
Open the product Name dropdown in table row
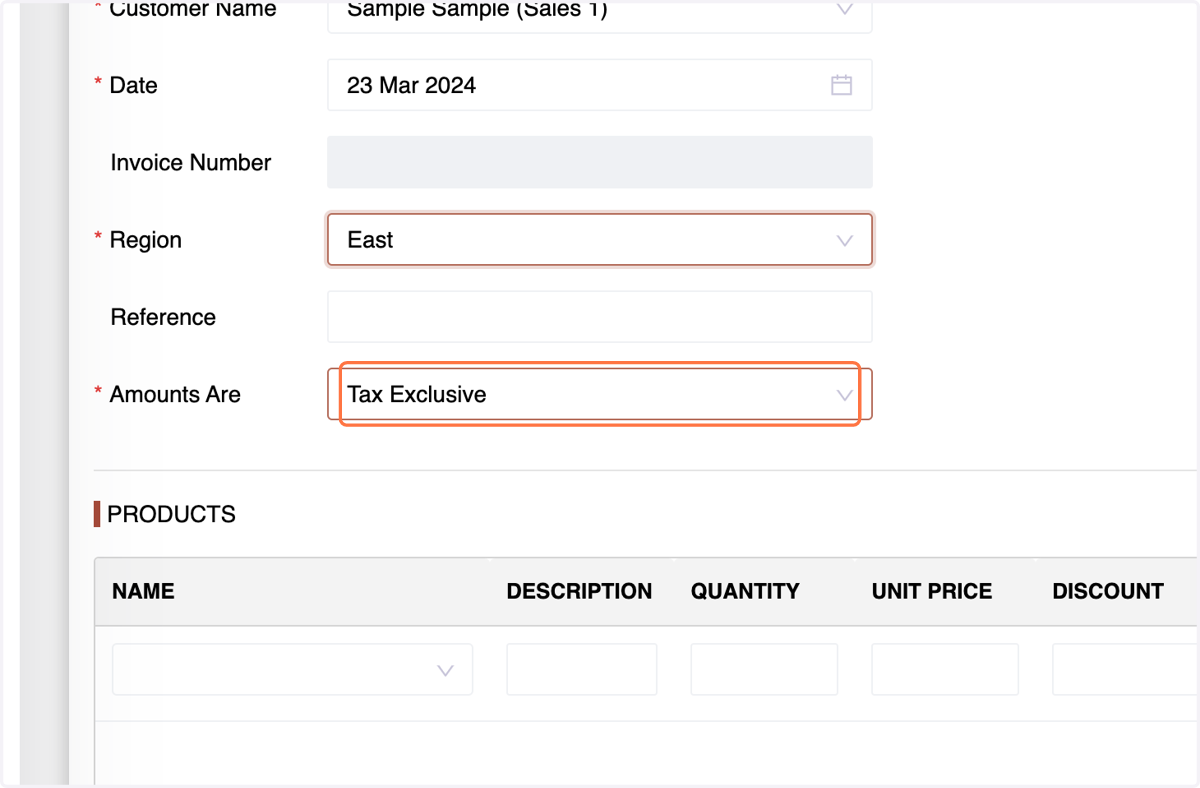coord(292,670)
